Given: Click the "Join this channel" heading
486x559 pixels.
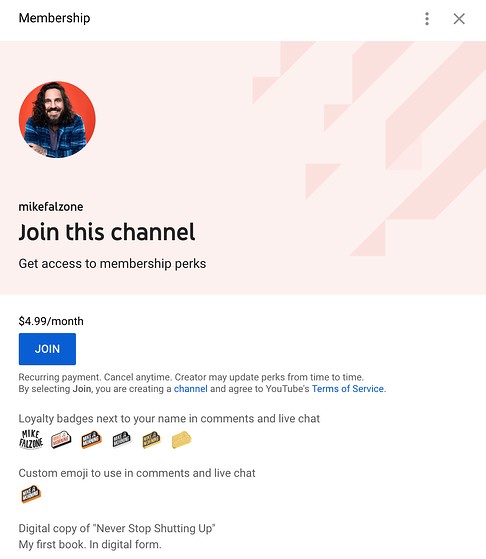Looking at the screenshot, I should pyautogui.click(x=107, y=232).
